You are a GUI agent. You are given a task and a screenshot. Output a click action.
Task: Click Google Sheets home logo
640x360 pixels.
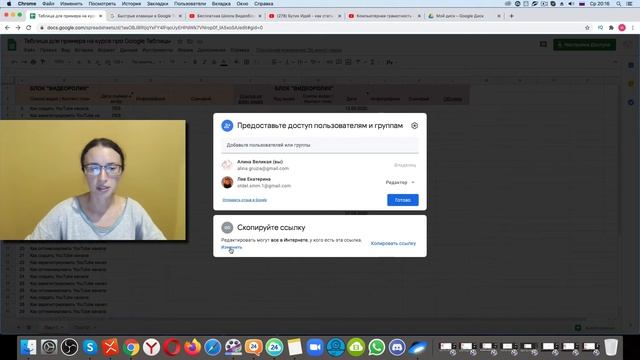pyautogui.click(x=12, y=44)
